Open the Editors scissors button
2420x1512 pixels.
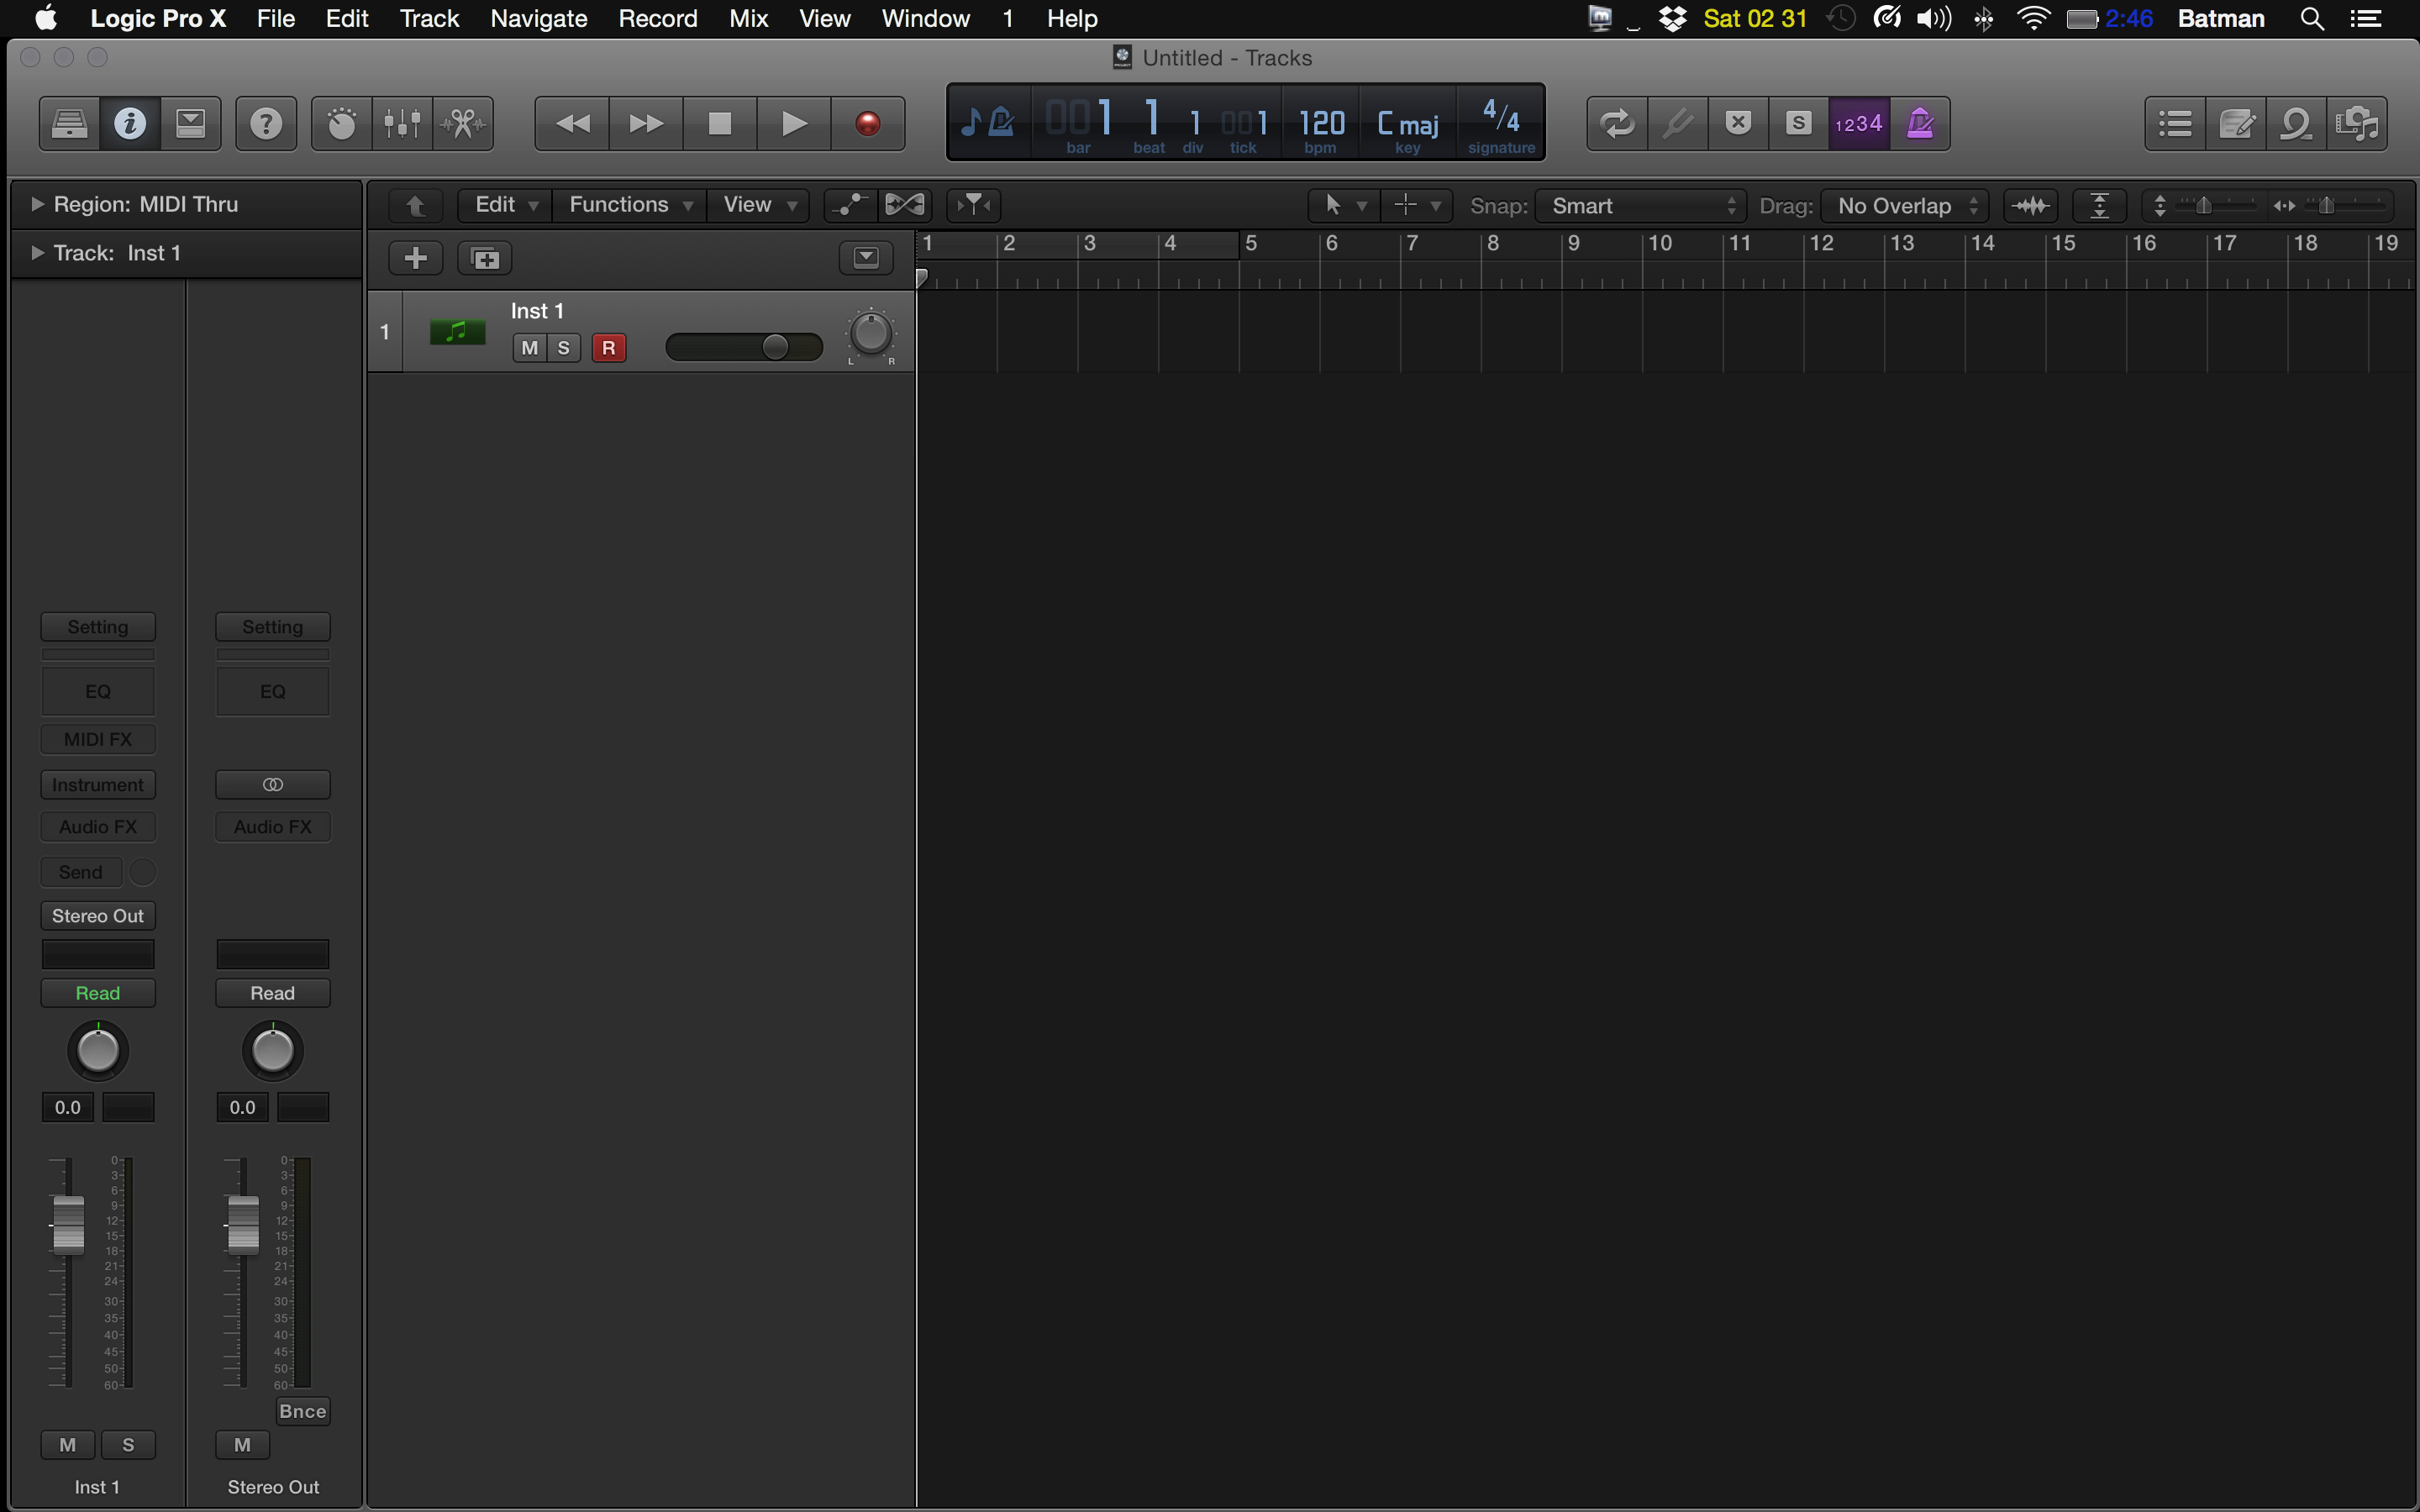pos(463,124)
